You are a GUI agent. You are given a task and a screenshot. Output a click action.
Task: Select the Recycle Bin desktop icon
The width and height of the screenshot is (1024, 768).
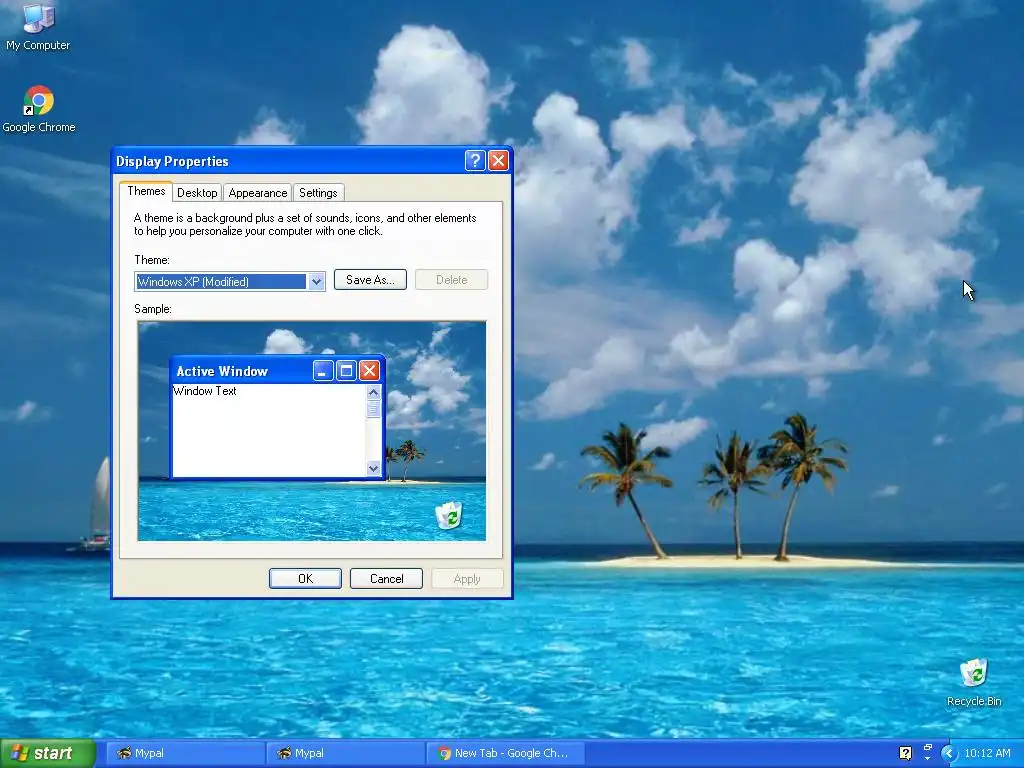coord(974,682)
